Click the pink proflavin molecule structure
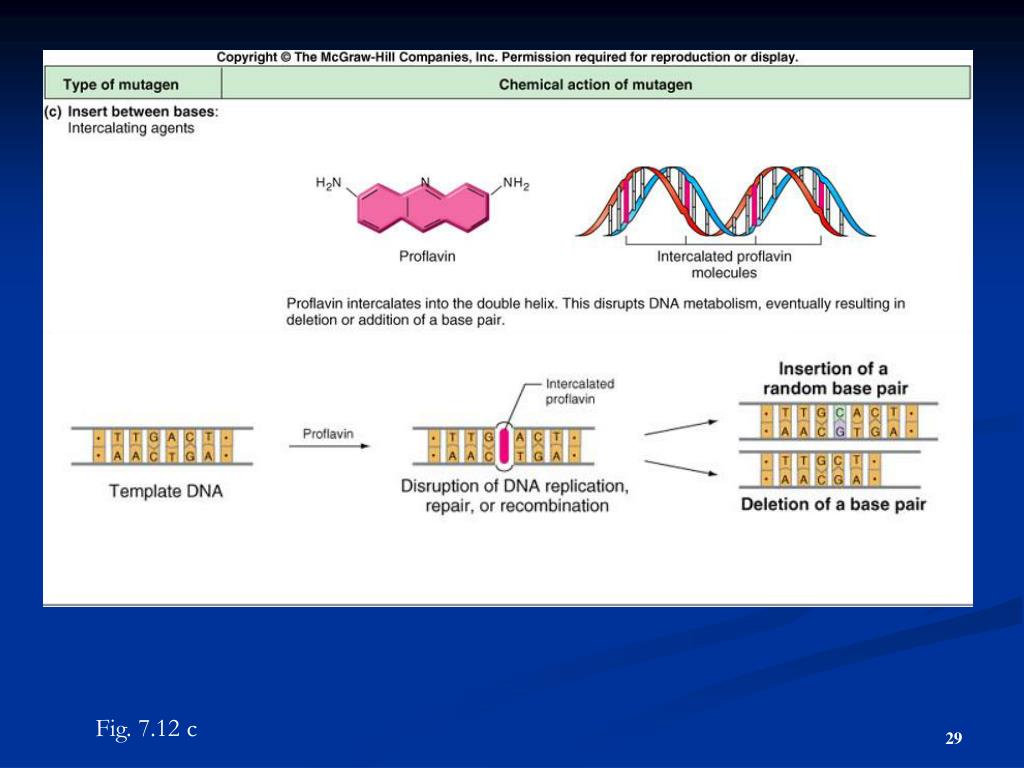This screenshot has height=768, width=1024. click(423, 206)
